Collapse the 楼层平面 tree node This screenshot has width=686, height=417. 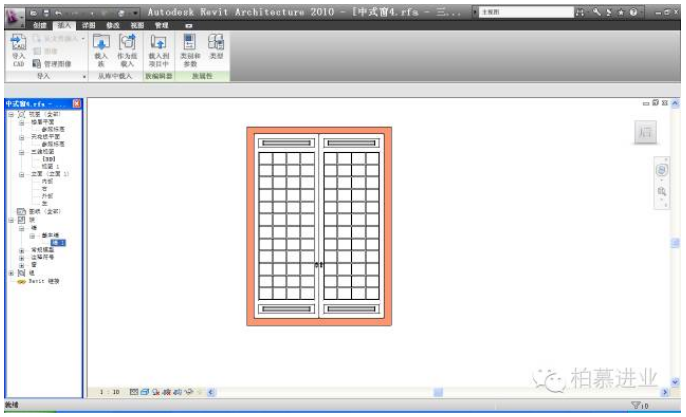(x=21, y=122)
